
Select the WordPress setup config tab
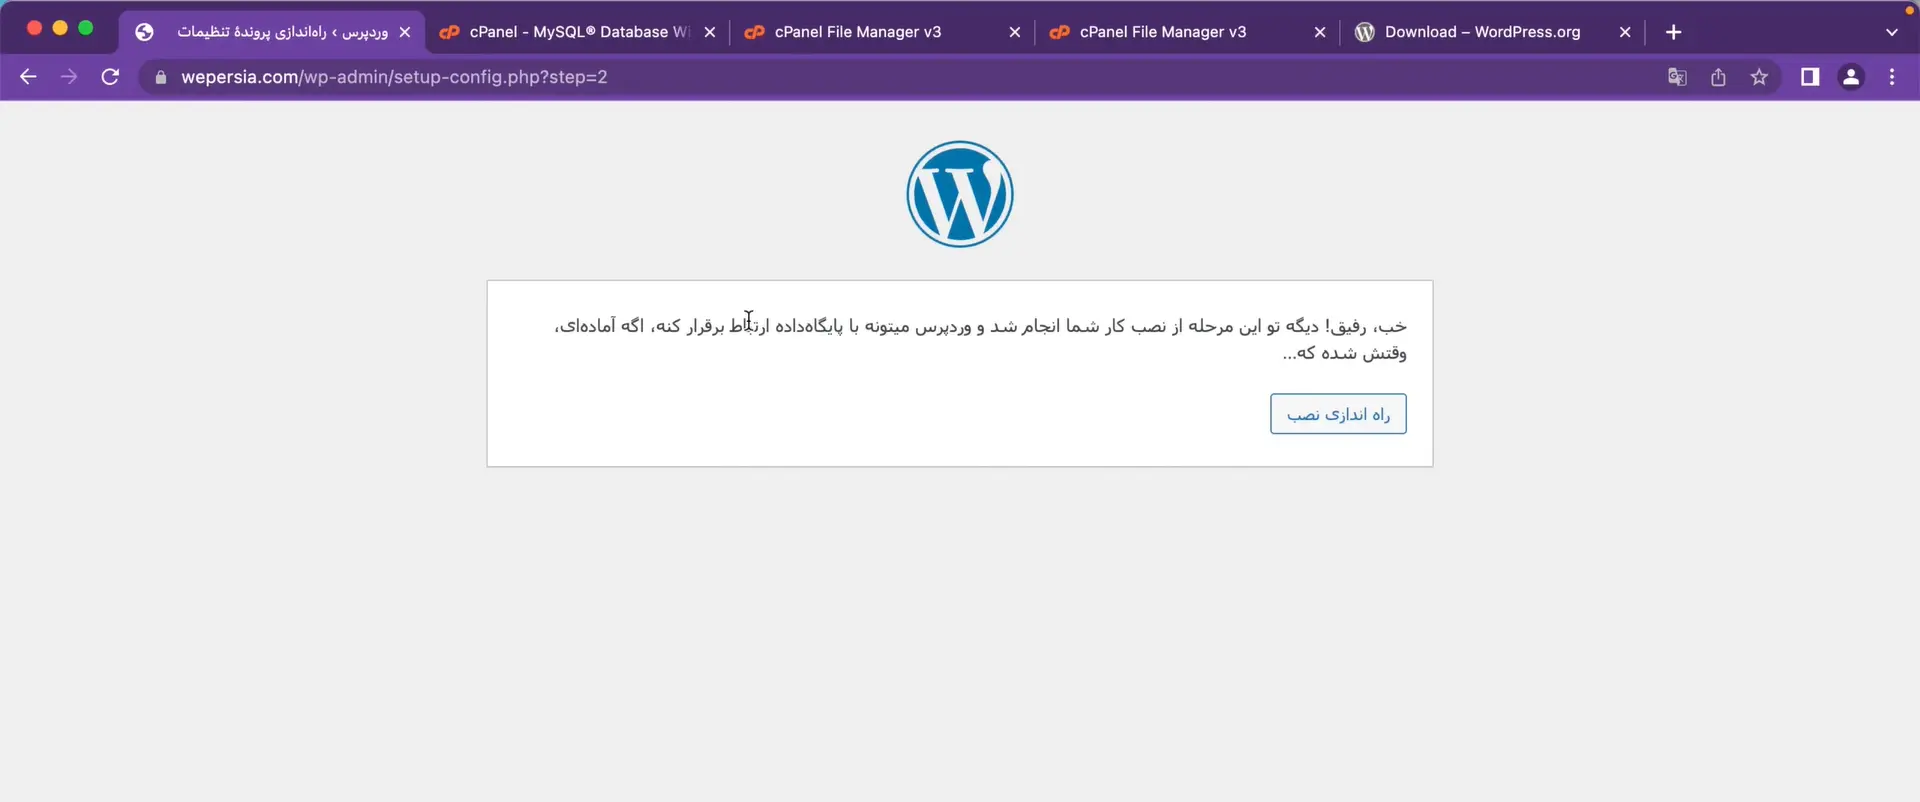[272, 32]
